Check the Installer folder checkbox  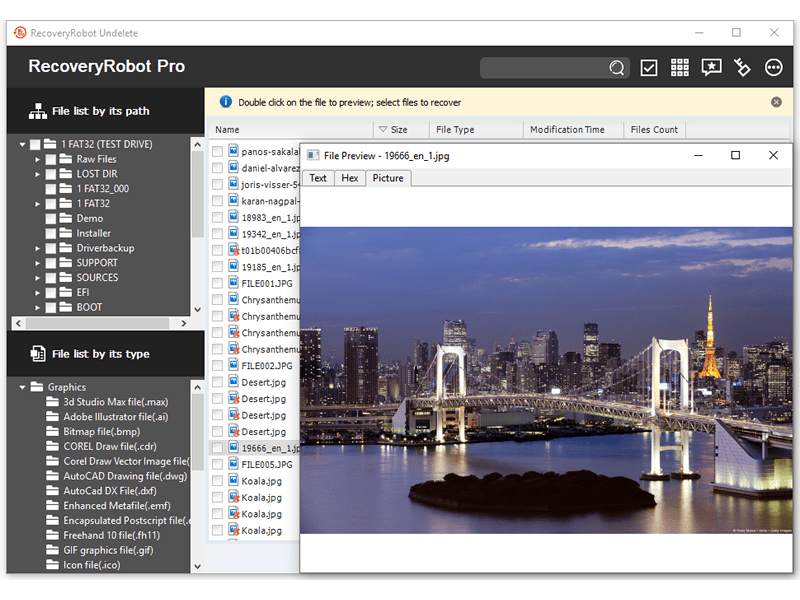51,233
